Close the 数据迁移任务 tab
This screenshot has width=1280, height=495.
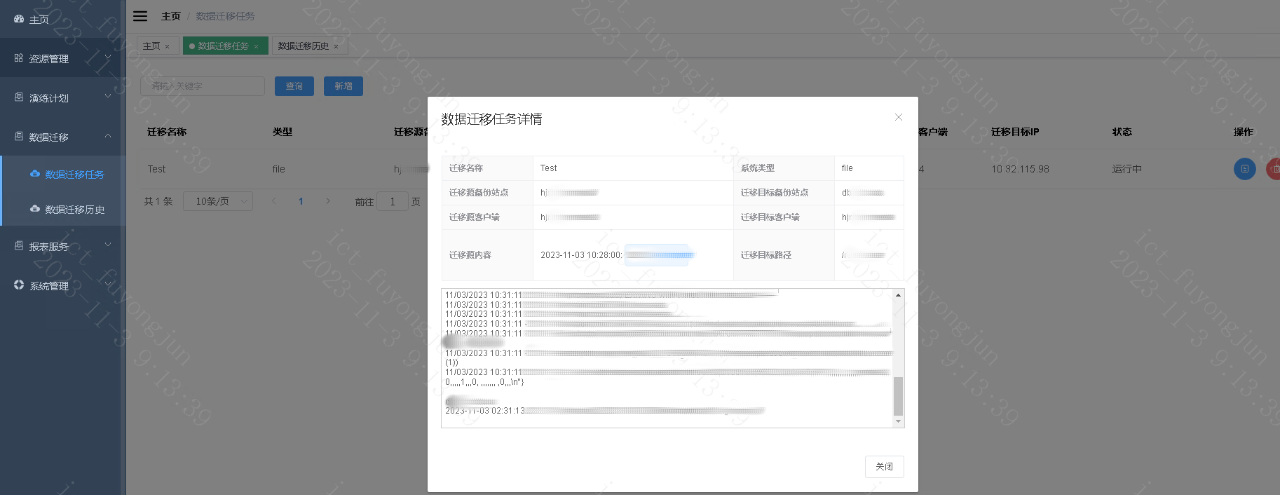point(256,46)
